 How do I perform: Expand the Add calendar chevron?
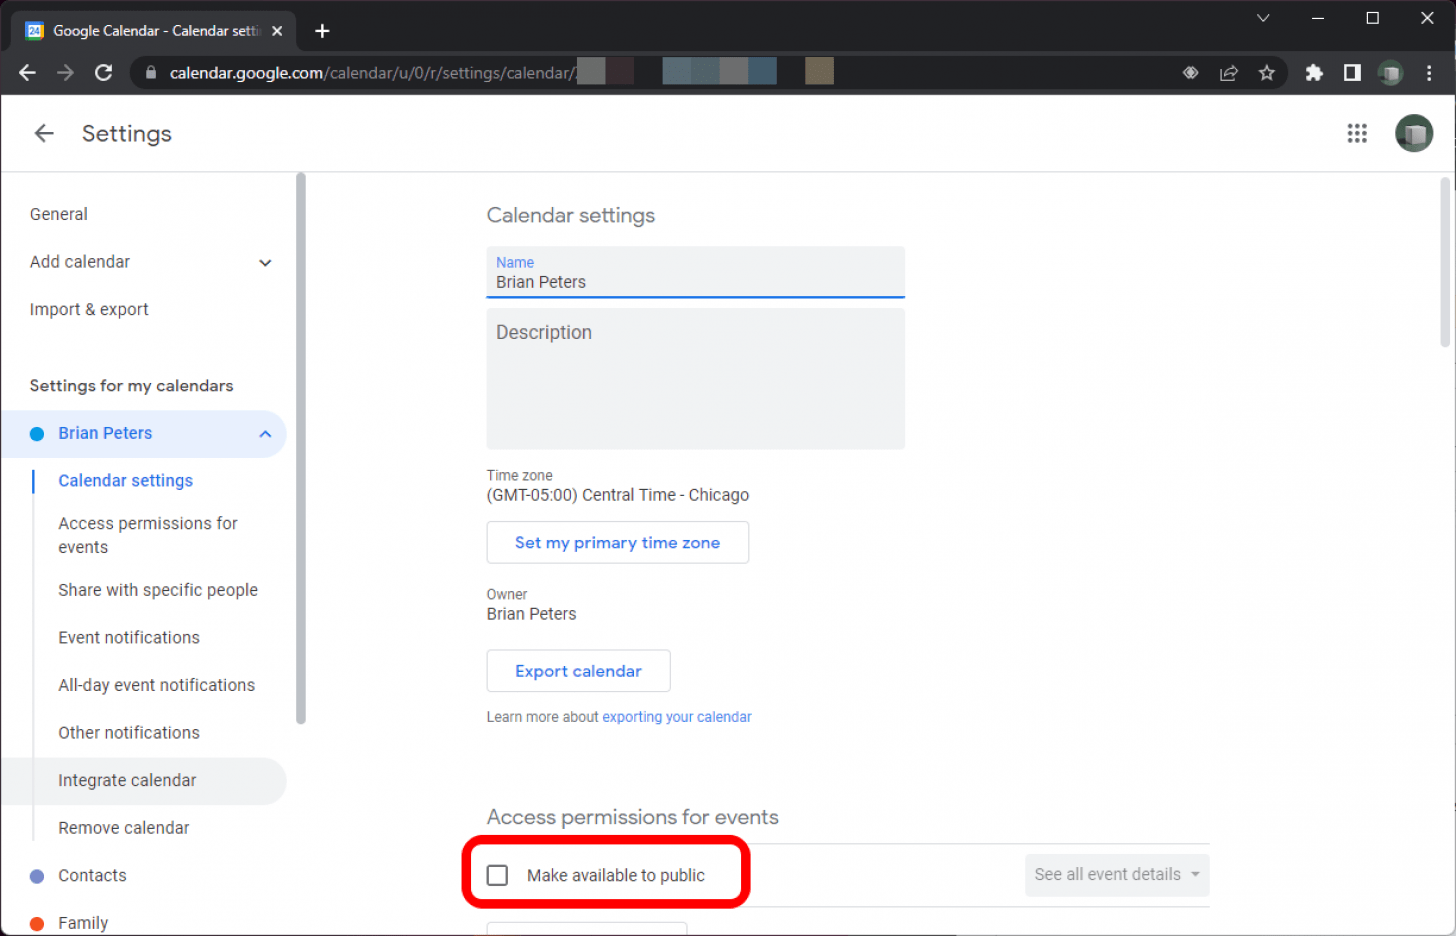pos(265,262)
